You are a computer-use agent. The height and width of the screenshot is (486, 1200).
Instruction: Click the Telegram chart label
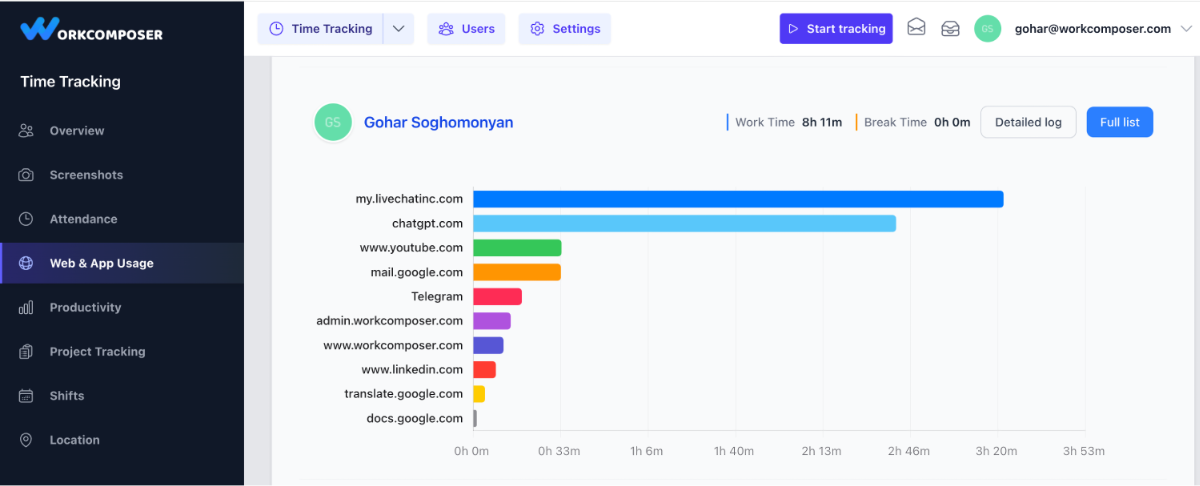(437, 296)
